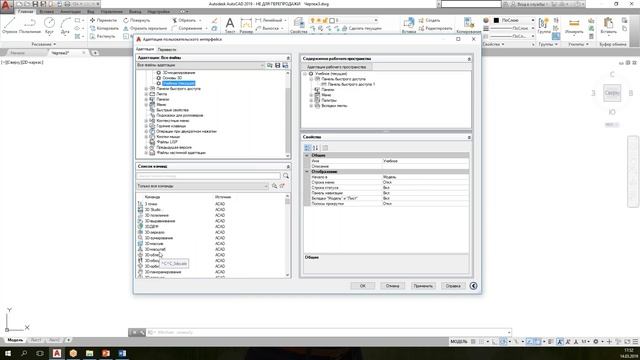Viewport: 640px width, 360px height.
Task: Click the Растянуть (Stretch) tool
Action: coord(103,36)
